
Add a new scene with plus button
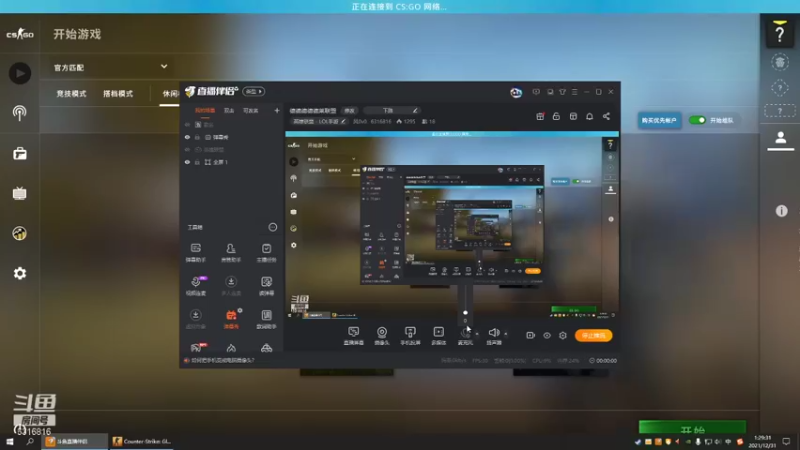tap(277, 110)
